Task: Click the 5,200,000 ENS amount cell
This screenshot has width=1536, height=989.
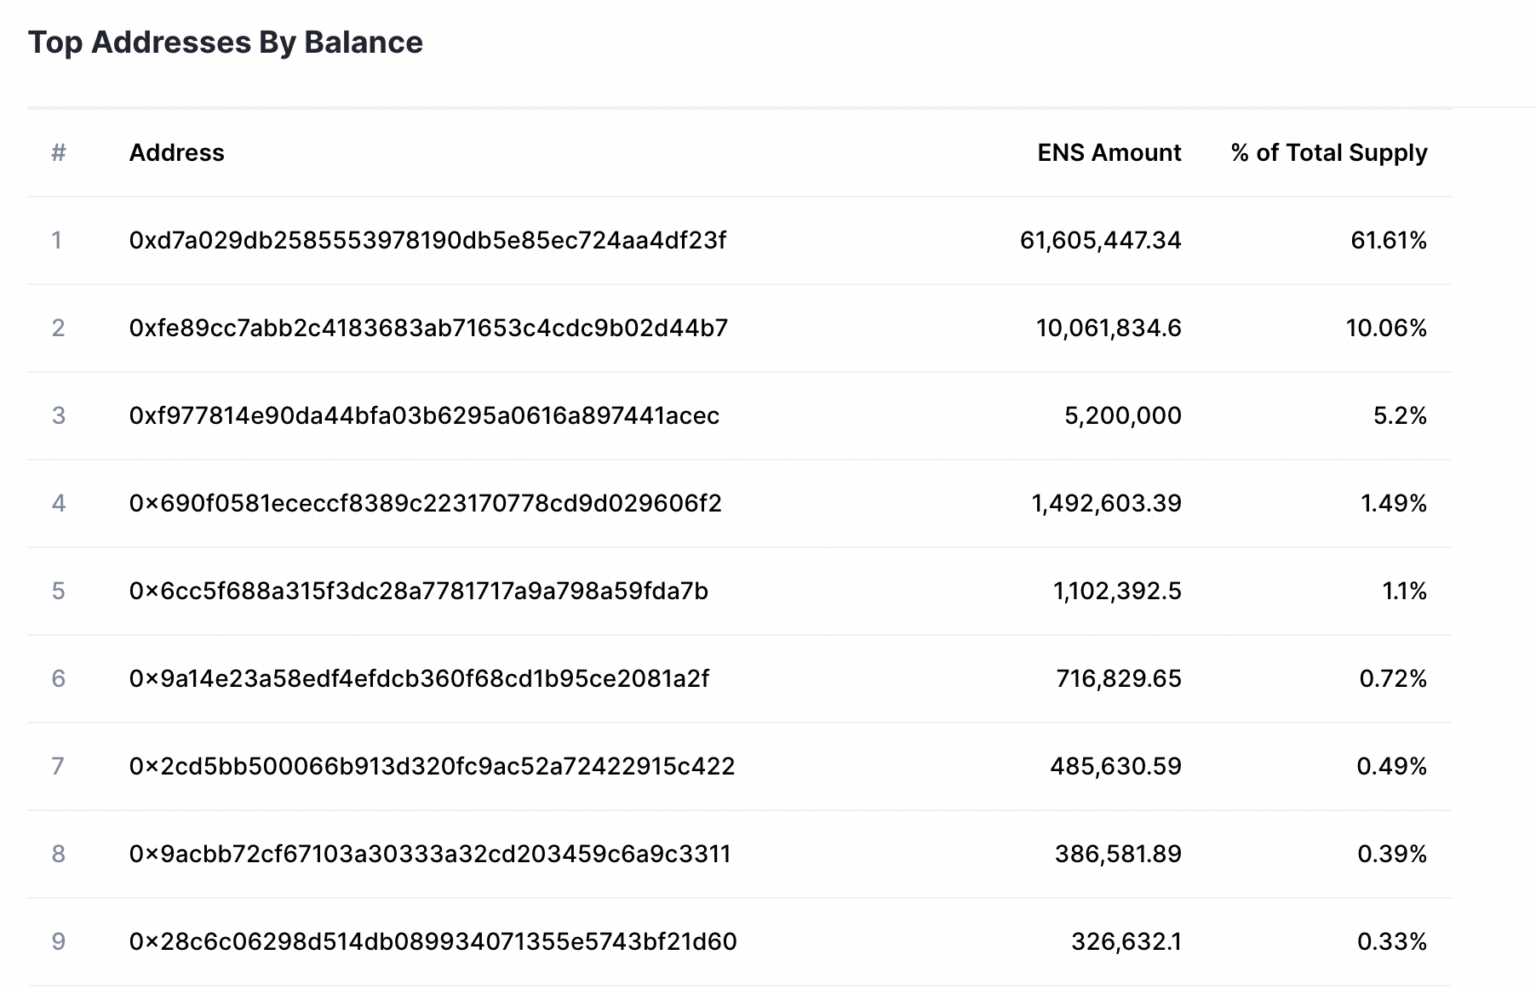Action: click(1122, 416)
